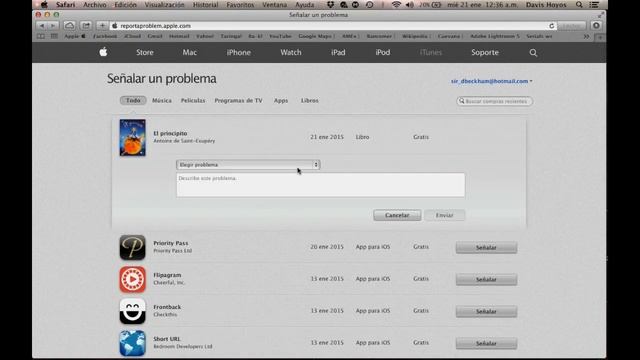
Task: Open the Dropbox menu bar icon
Action: coord(330,5)
